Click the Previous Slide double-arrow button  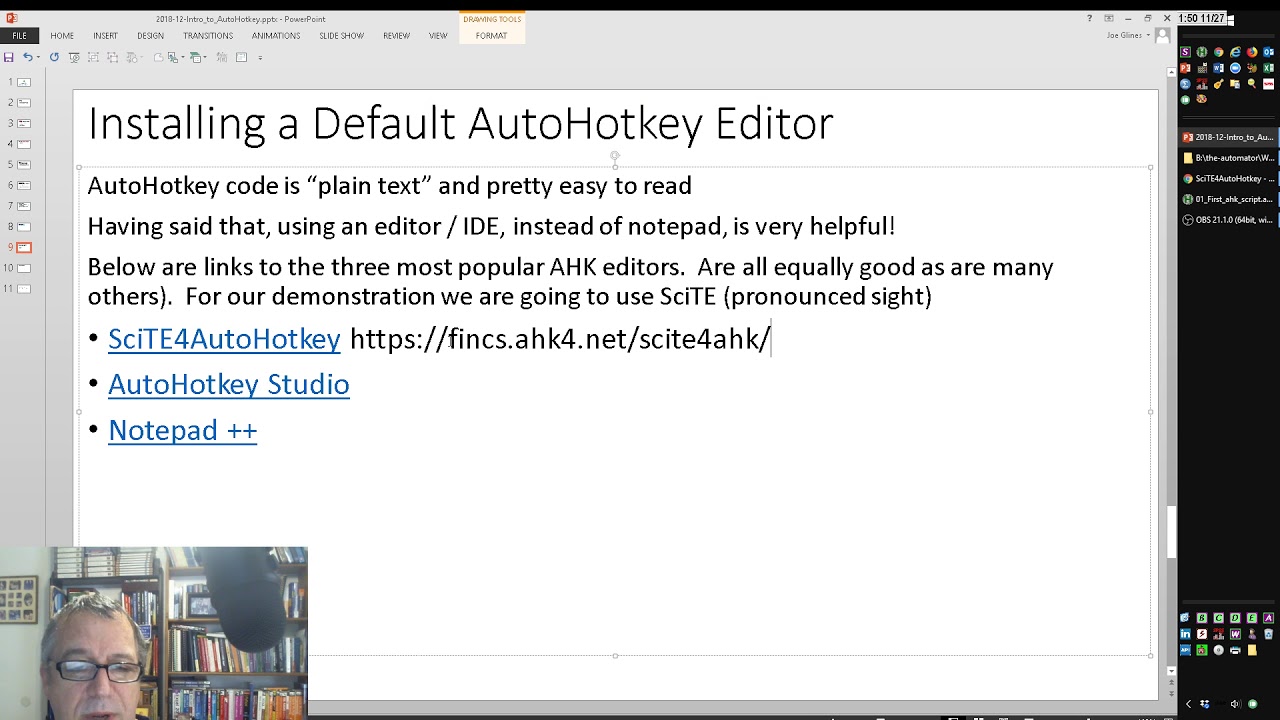pyautogui.click(x=1171, y=682)
